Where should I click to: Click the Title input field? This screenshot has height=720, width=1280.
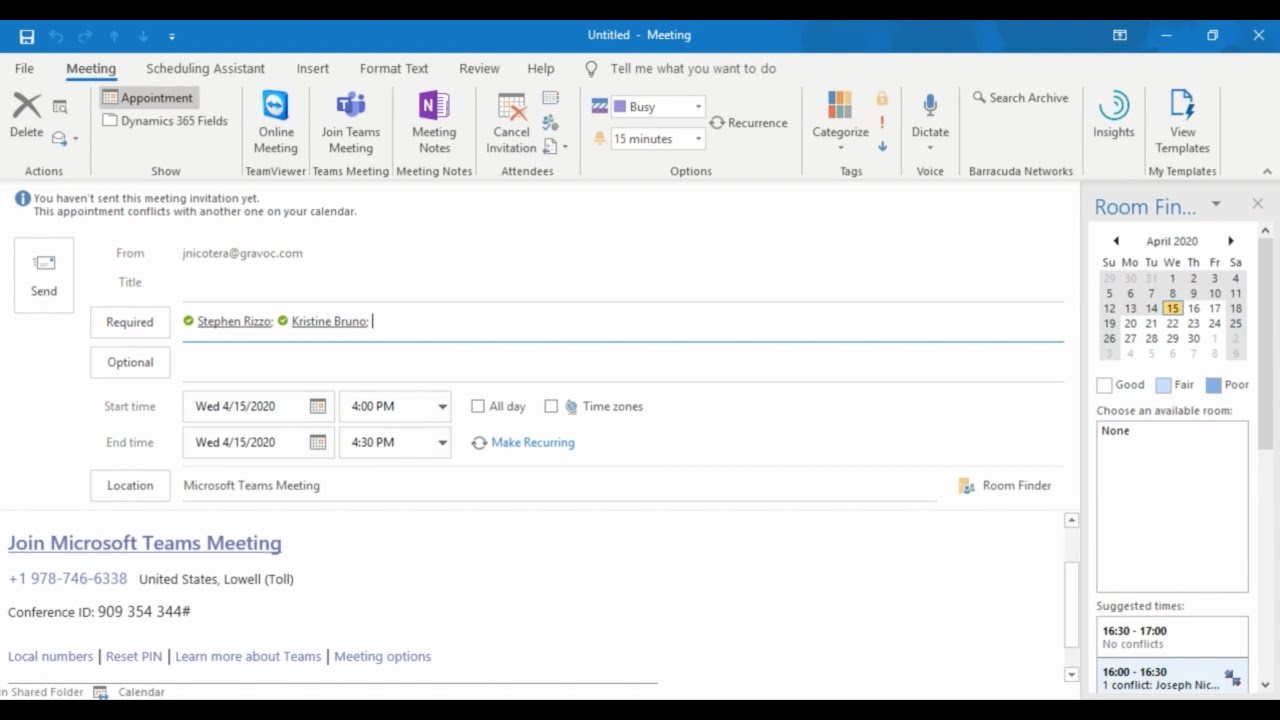622,283
